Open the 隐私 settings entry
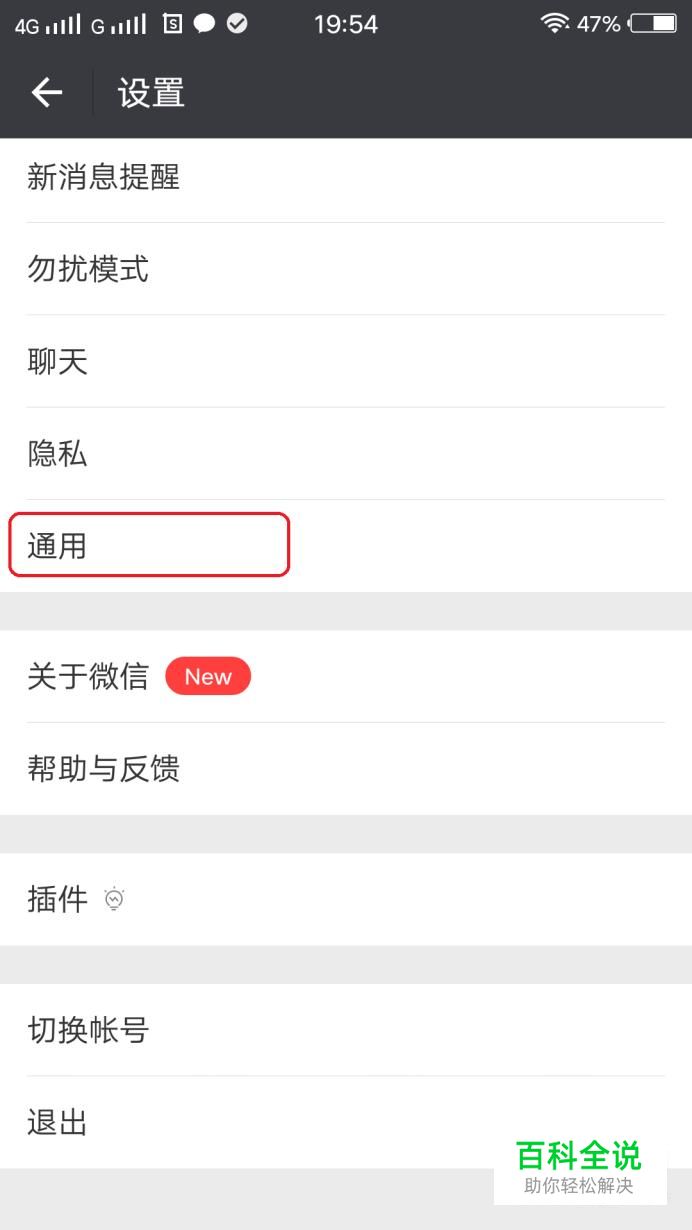The image size is (692, 1230). click(346, 454)
